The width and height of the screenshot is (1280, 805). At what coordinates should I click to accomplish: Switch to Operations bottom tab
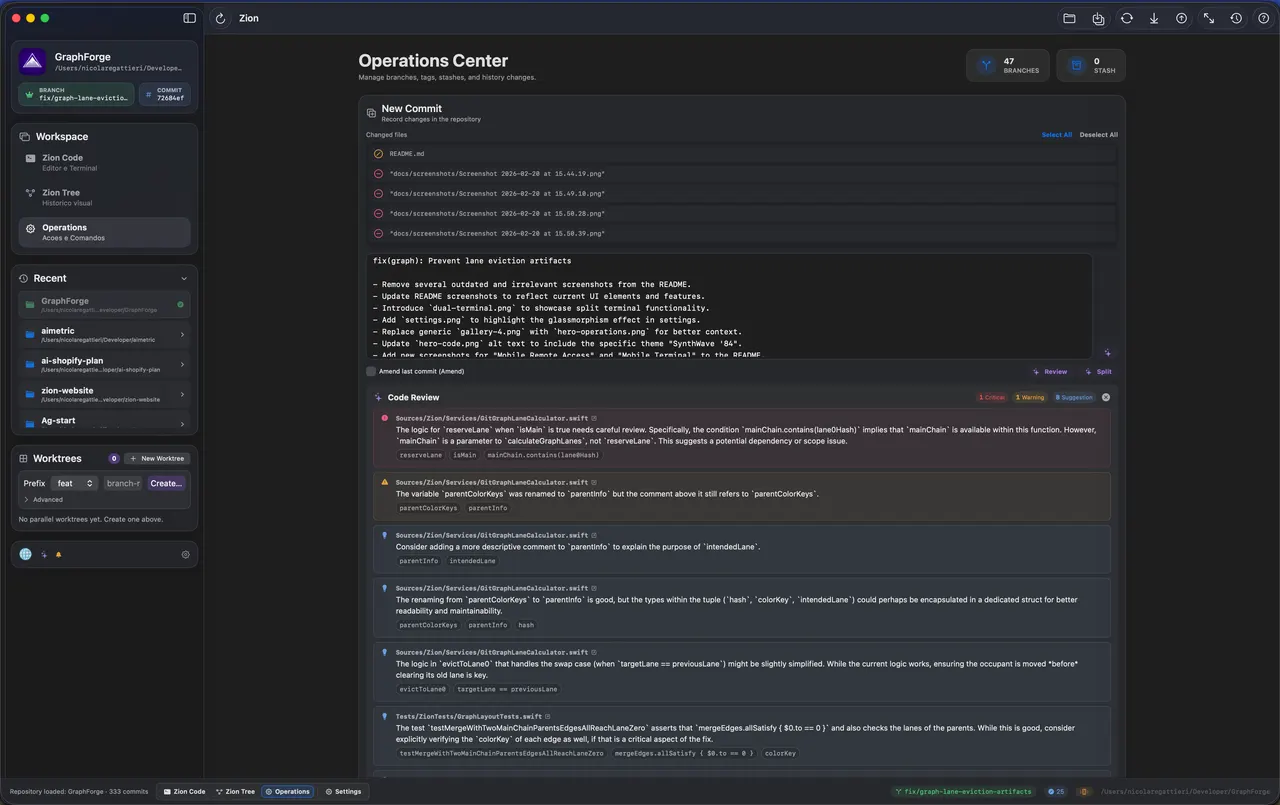pos(288,791)
